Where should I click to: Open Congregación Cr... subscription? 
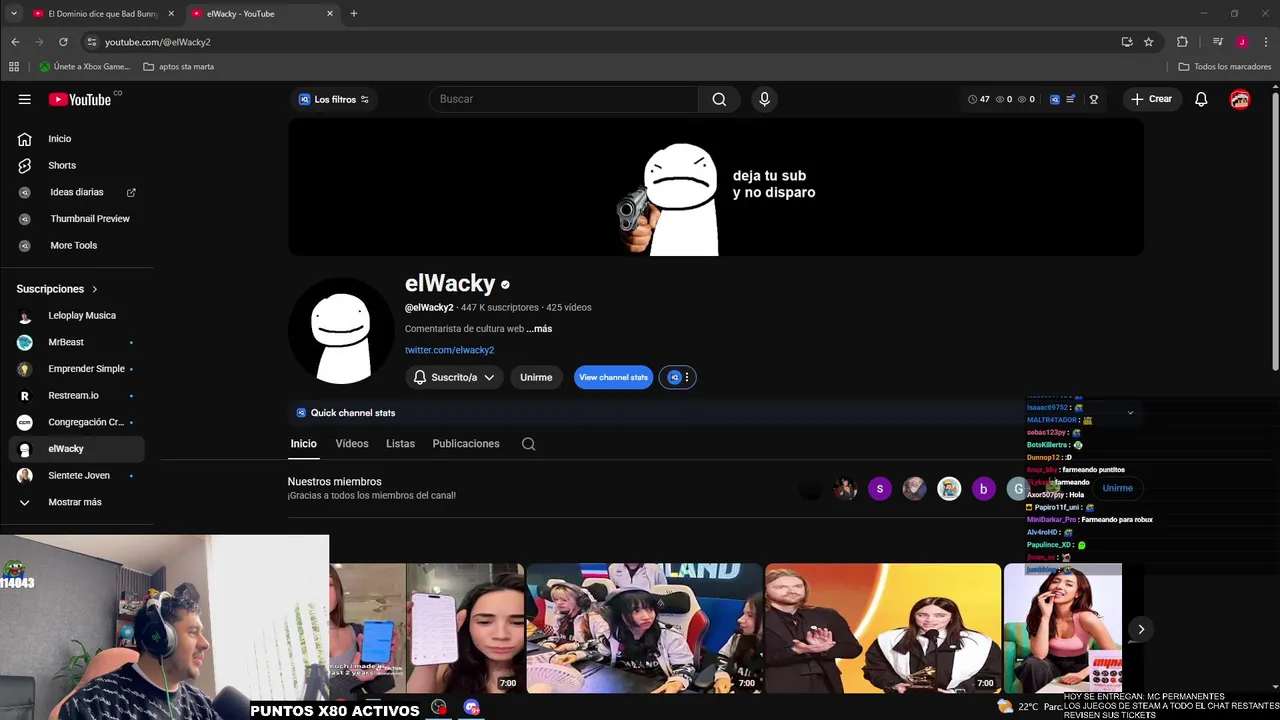point(76,422)
